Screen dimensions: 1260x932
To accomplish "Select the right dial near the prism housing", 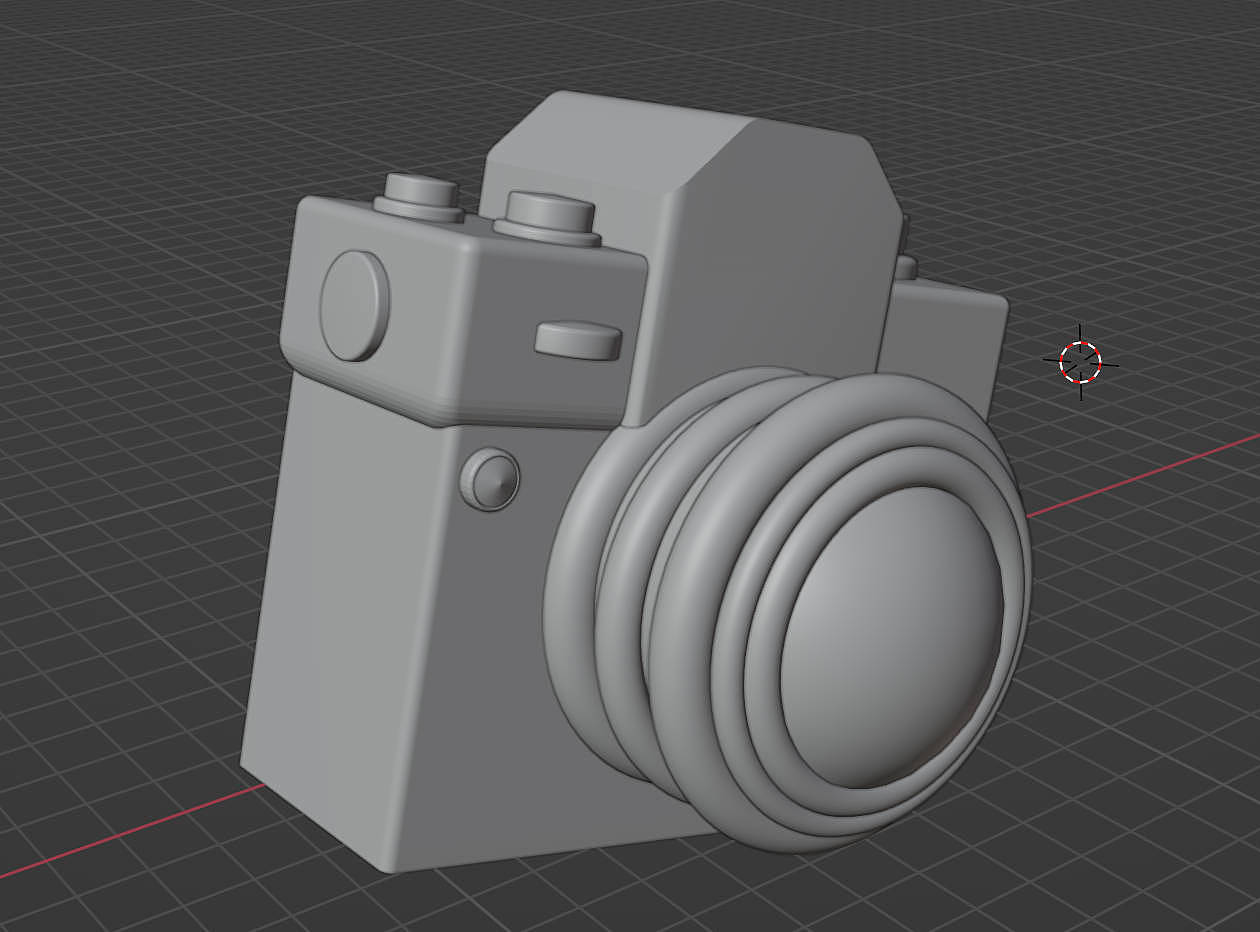I will point(547,218).
